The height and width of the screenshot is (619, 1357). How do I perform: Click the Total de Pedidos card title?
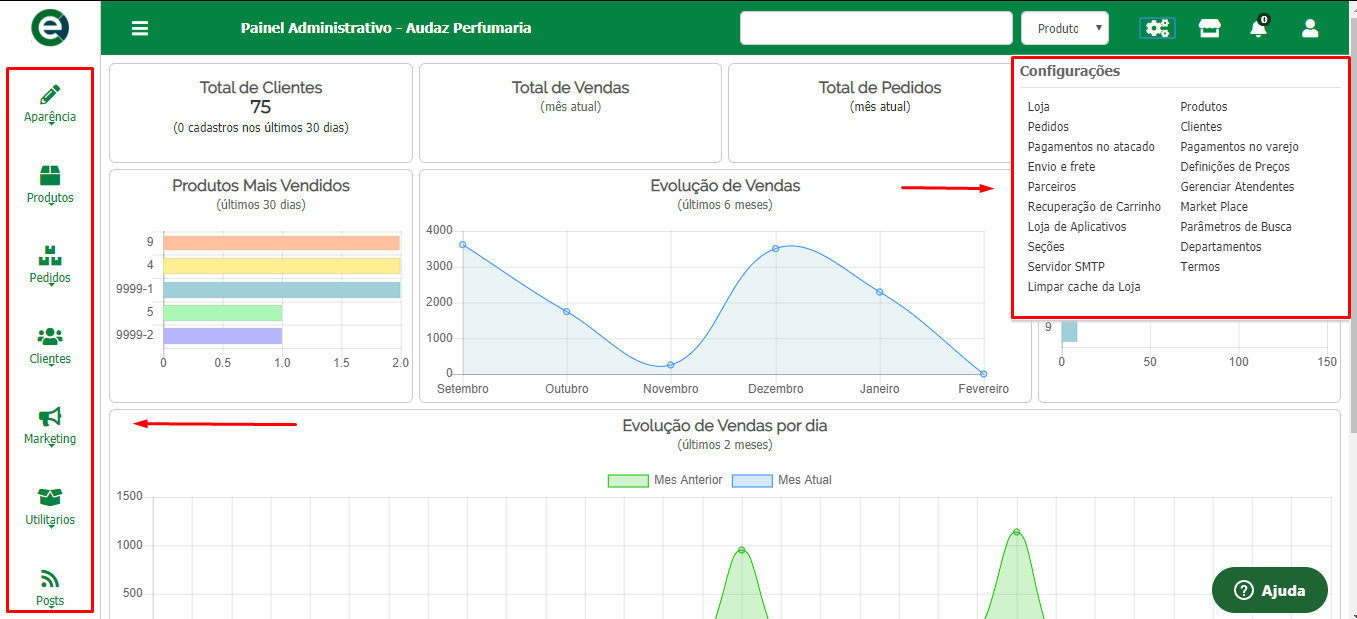880,88
